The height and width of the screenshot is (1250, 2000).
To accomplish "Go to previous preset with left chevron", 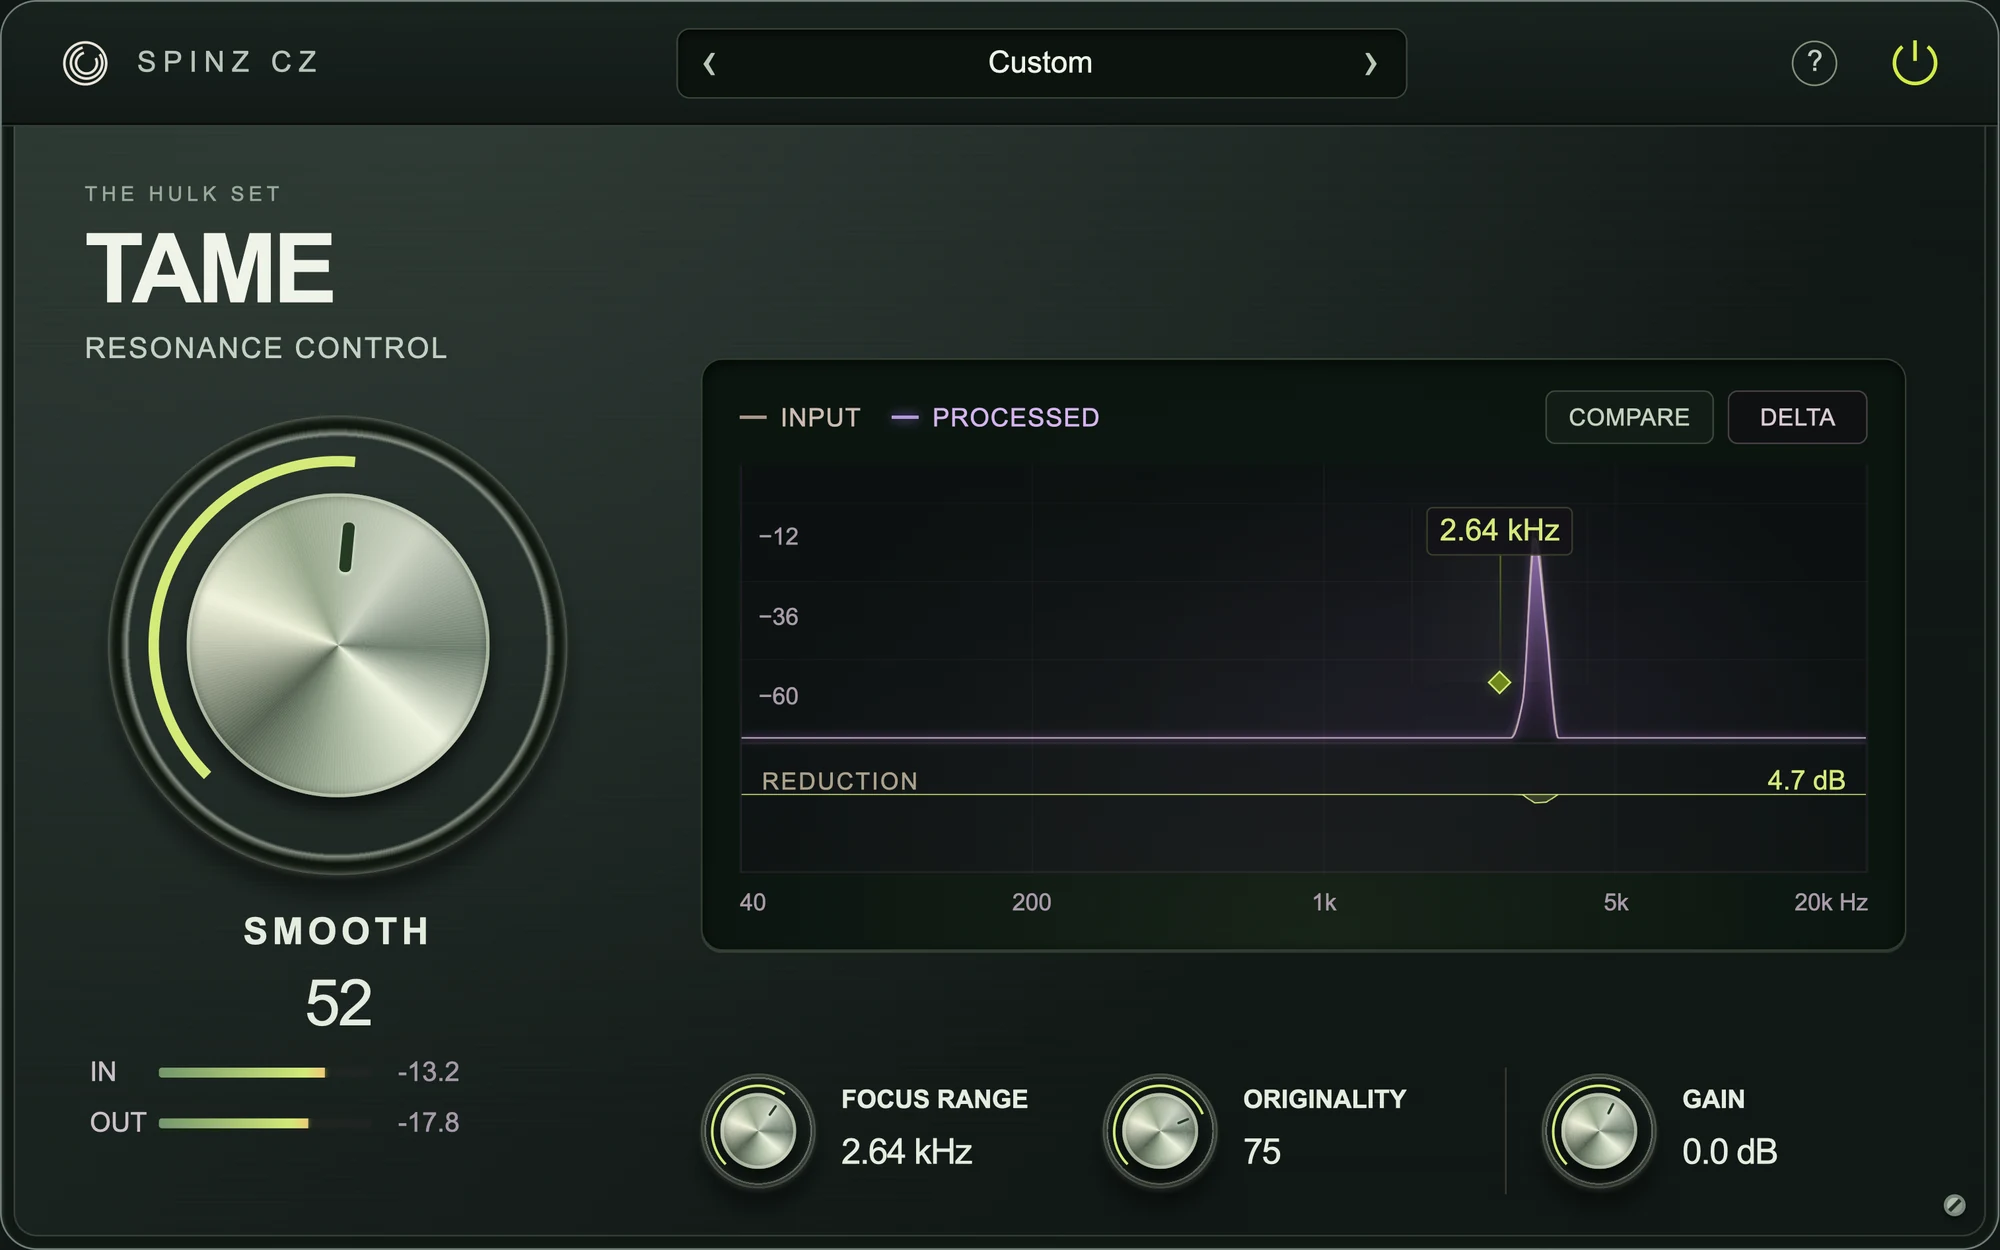I will point(709,64).
